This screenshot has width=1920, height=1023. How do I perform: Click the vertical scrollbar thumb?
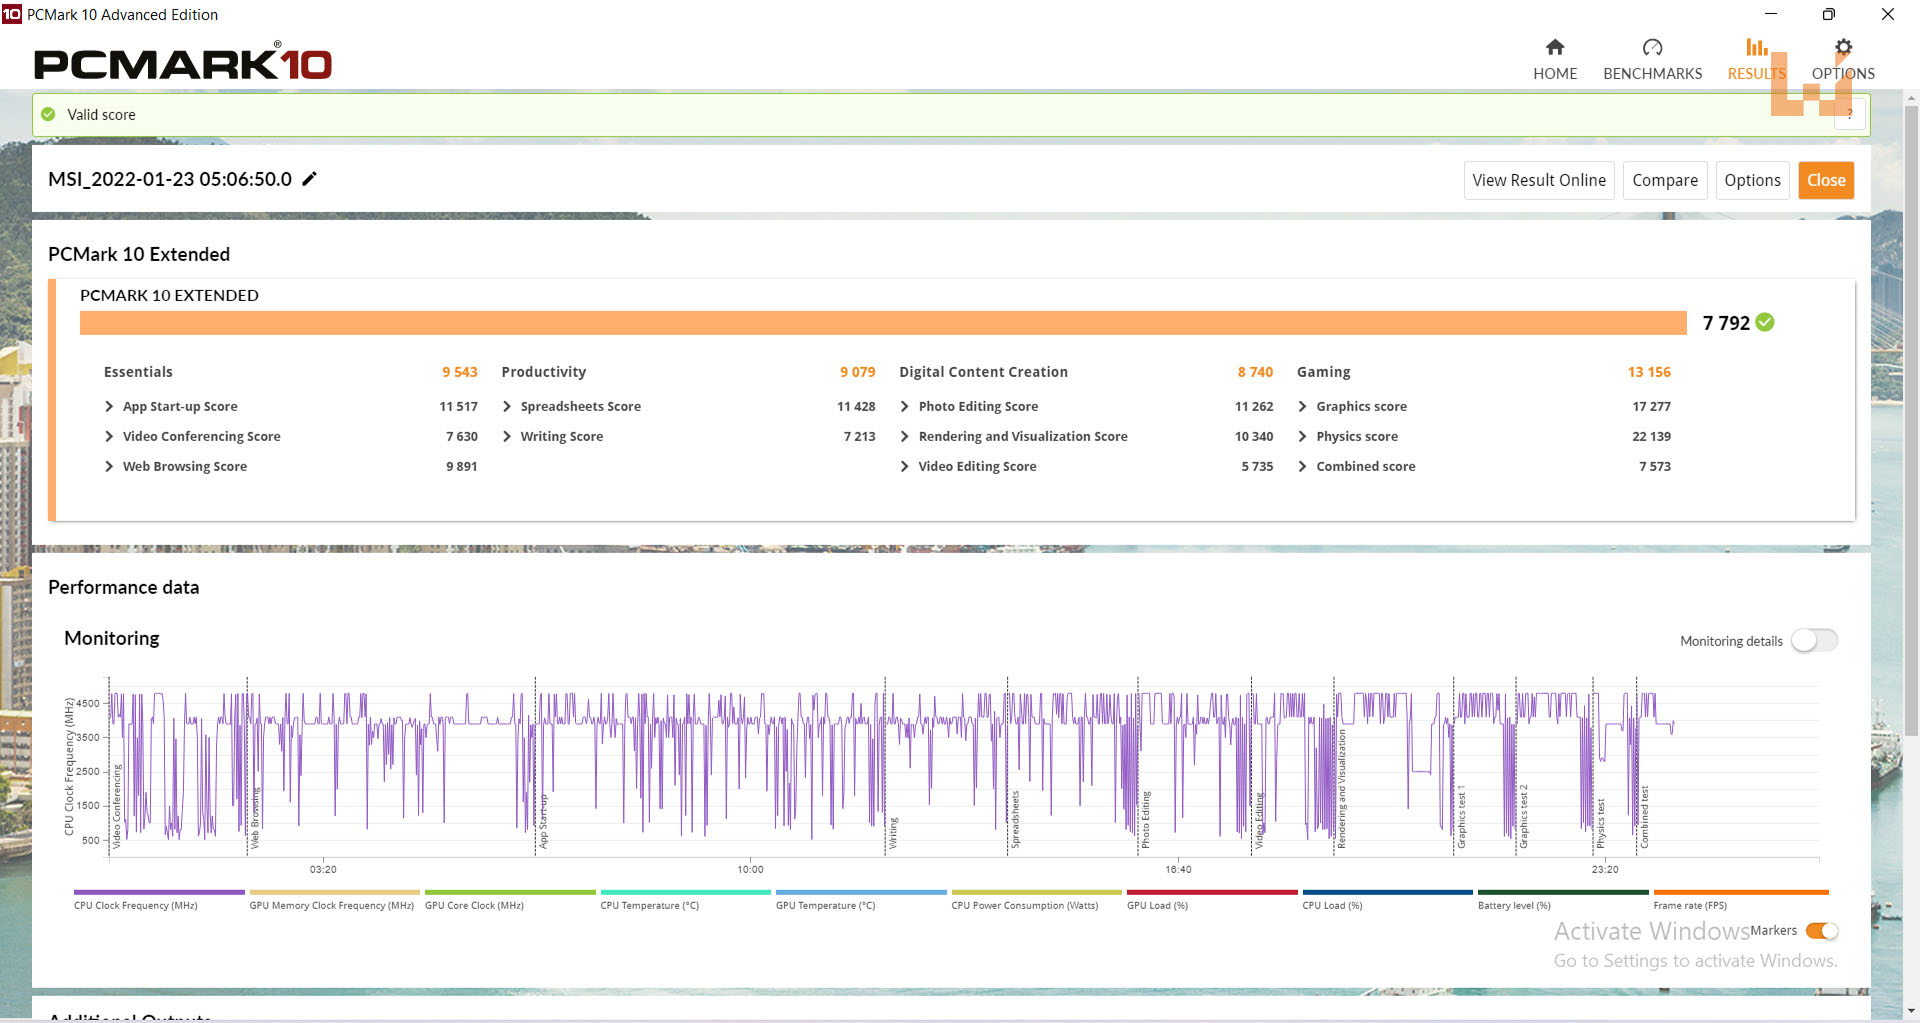[1911, 420]
